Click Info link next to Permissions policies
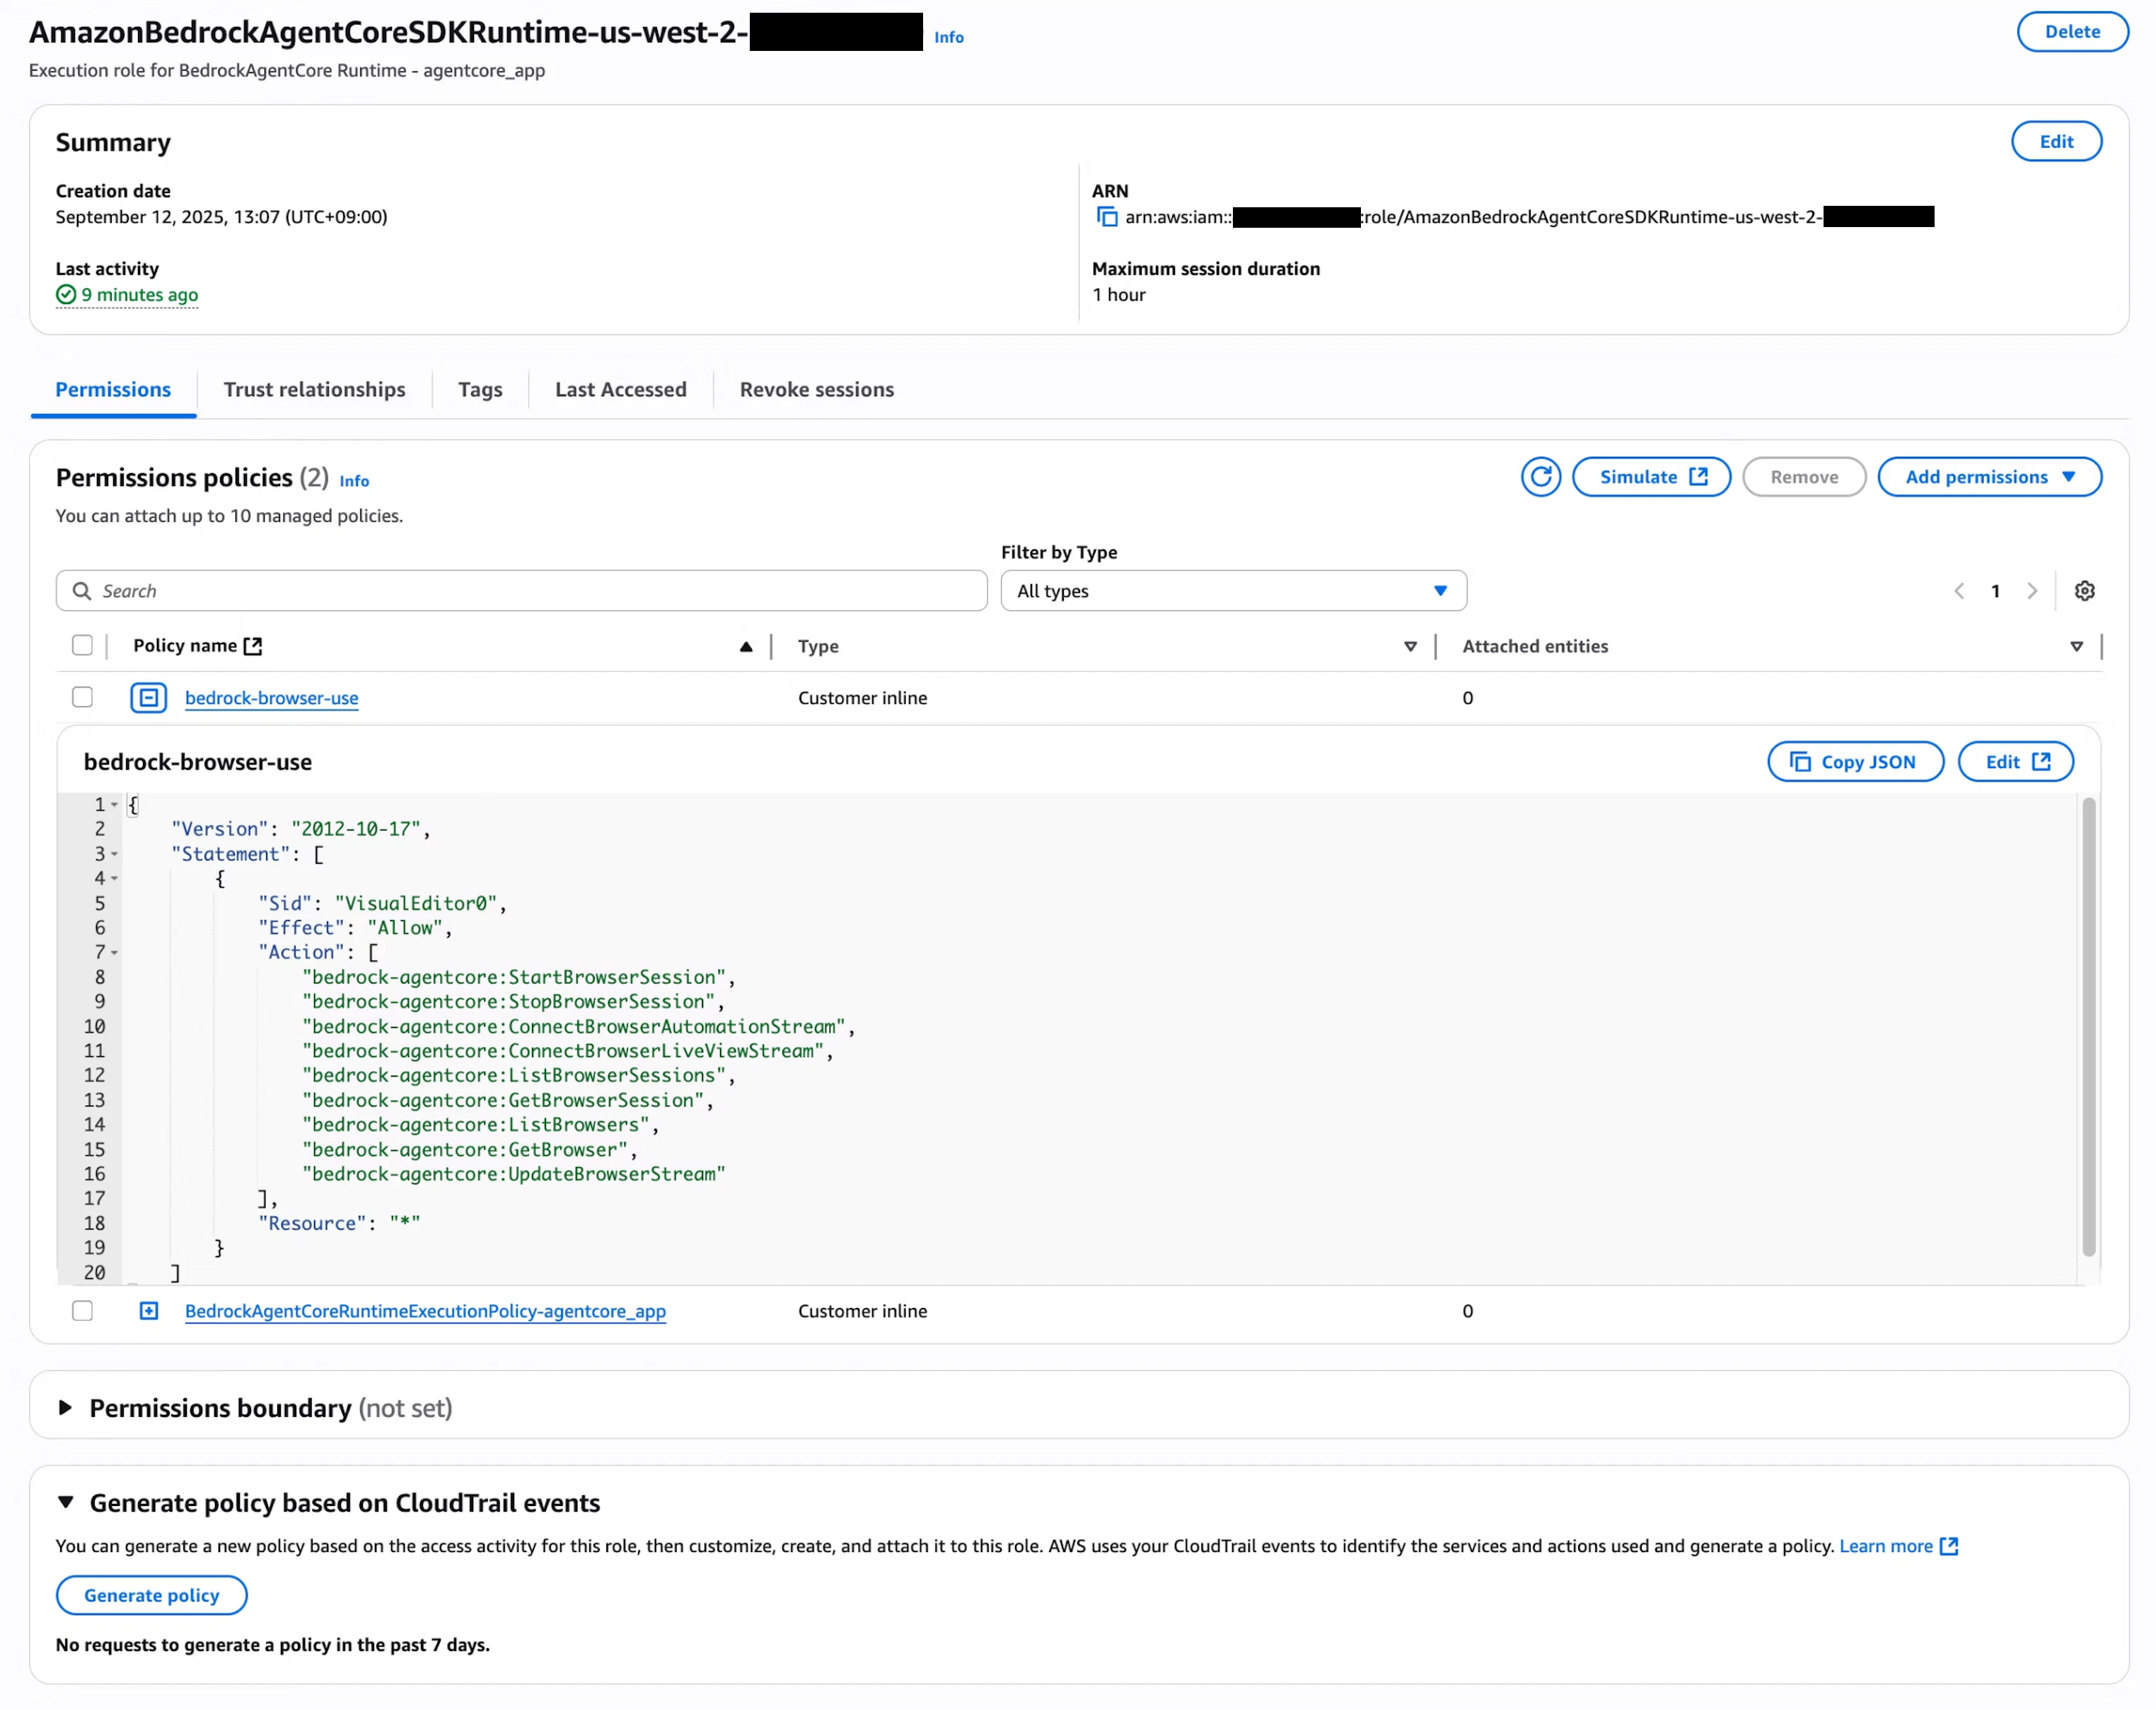2156x1709 pixels. pos(354,481)
